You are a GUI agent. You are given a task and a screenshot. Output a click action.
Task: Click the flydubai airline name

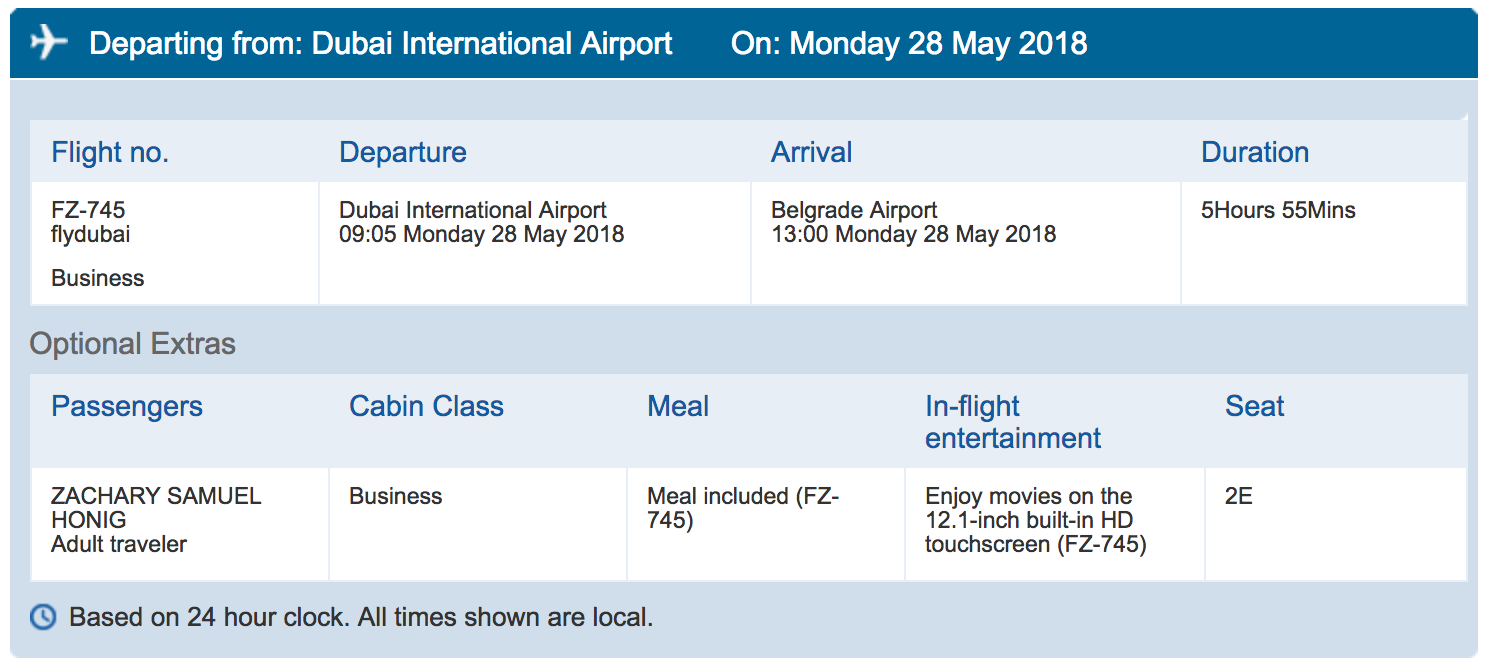click(90, 235)
